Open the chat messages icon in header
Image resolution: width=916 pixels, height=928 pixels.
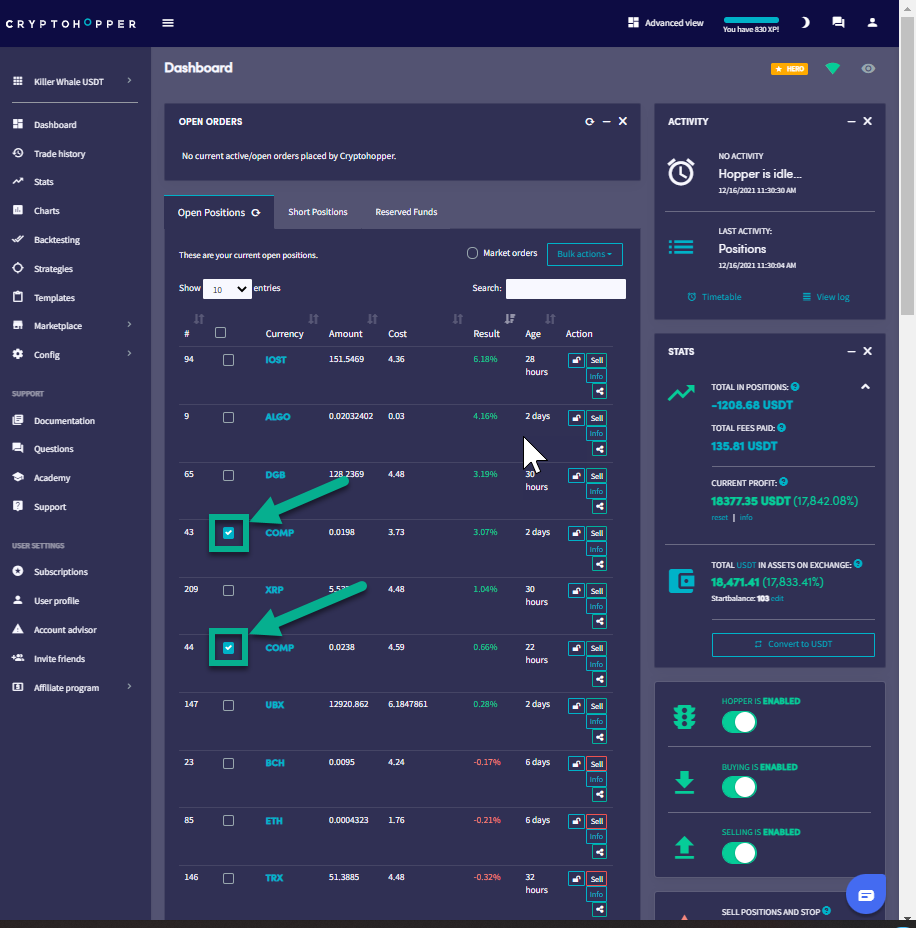coord(838,23)
